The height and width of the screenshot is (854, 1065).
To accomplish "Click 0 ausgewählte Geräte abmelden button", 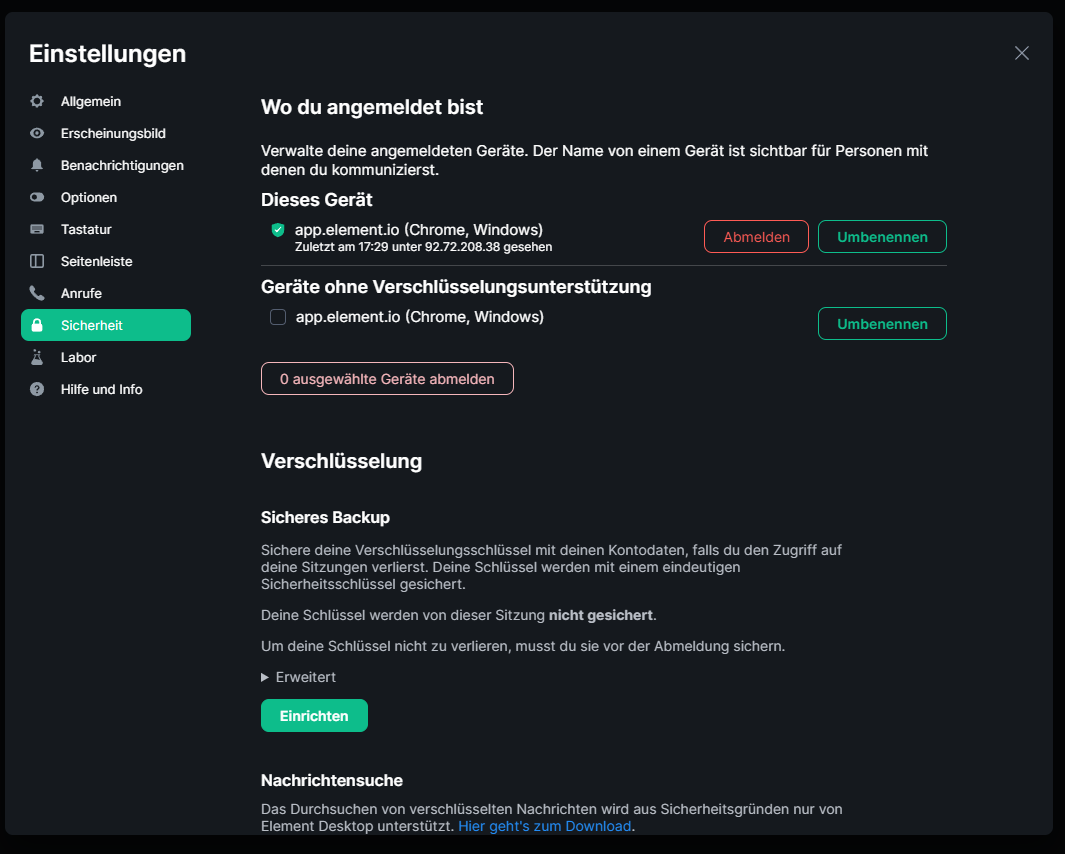I will coord(387,378).
